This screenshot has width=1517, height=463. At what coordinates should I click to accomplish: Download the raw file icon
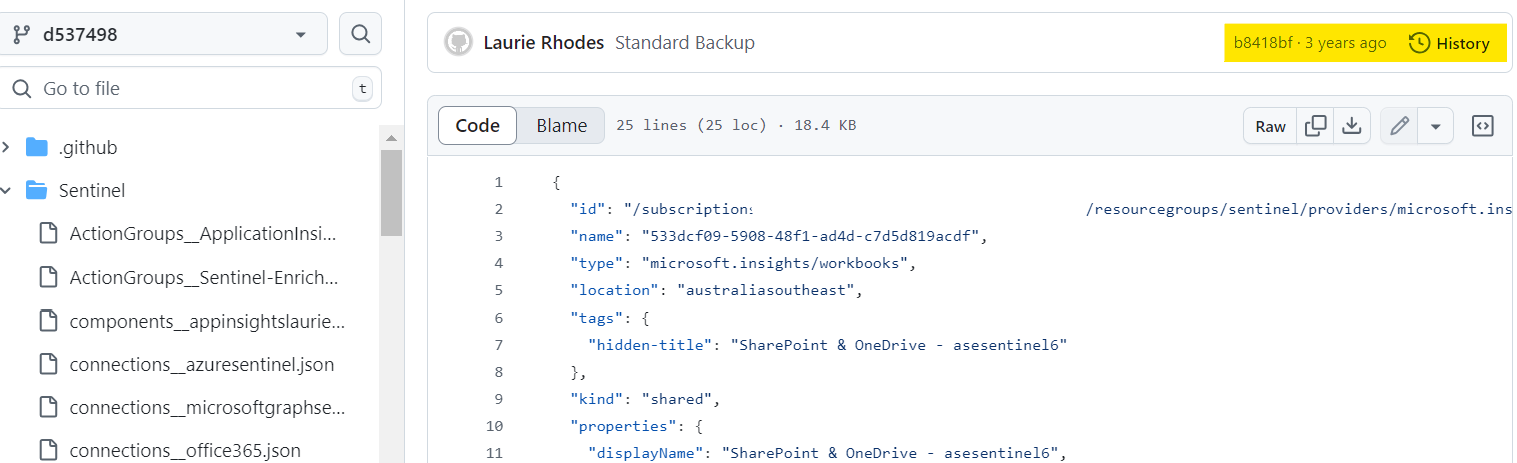pyautogui.click(x=1352, y=126)
